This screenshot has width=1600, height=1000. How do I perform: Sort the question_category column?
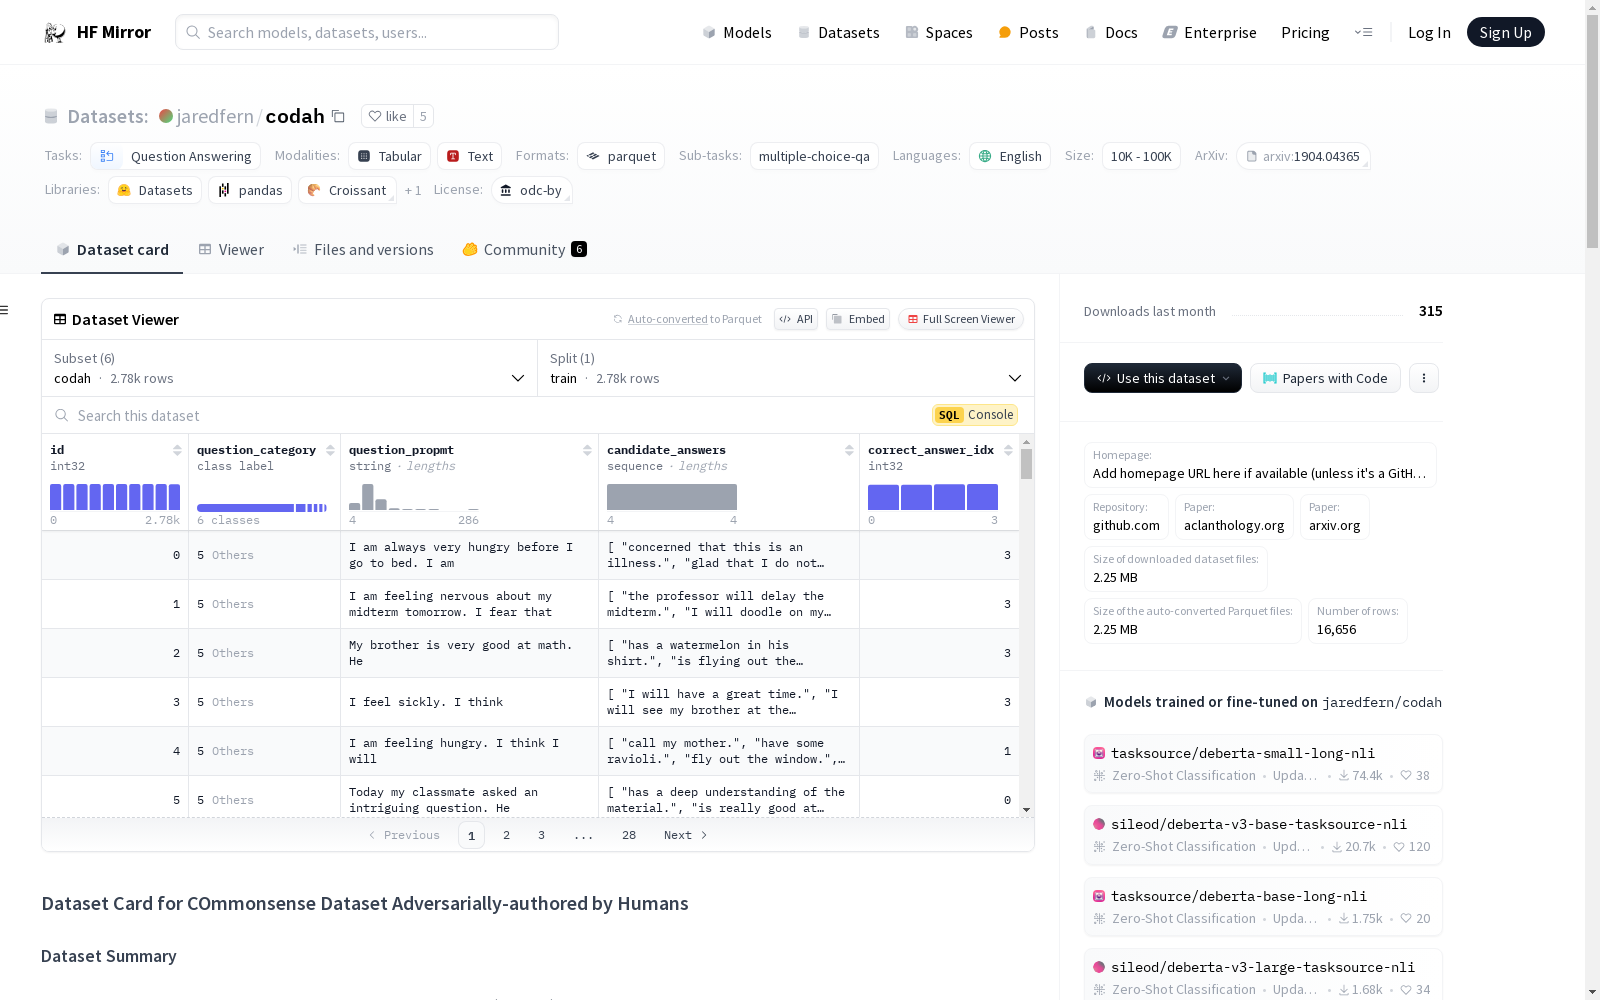[x=330, y=450]
